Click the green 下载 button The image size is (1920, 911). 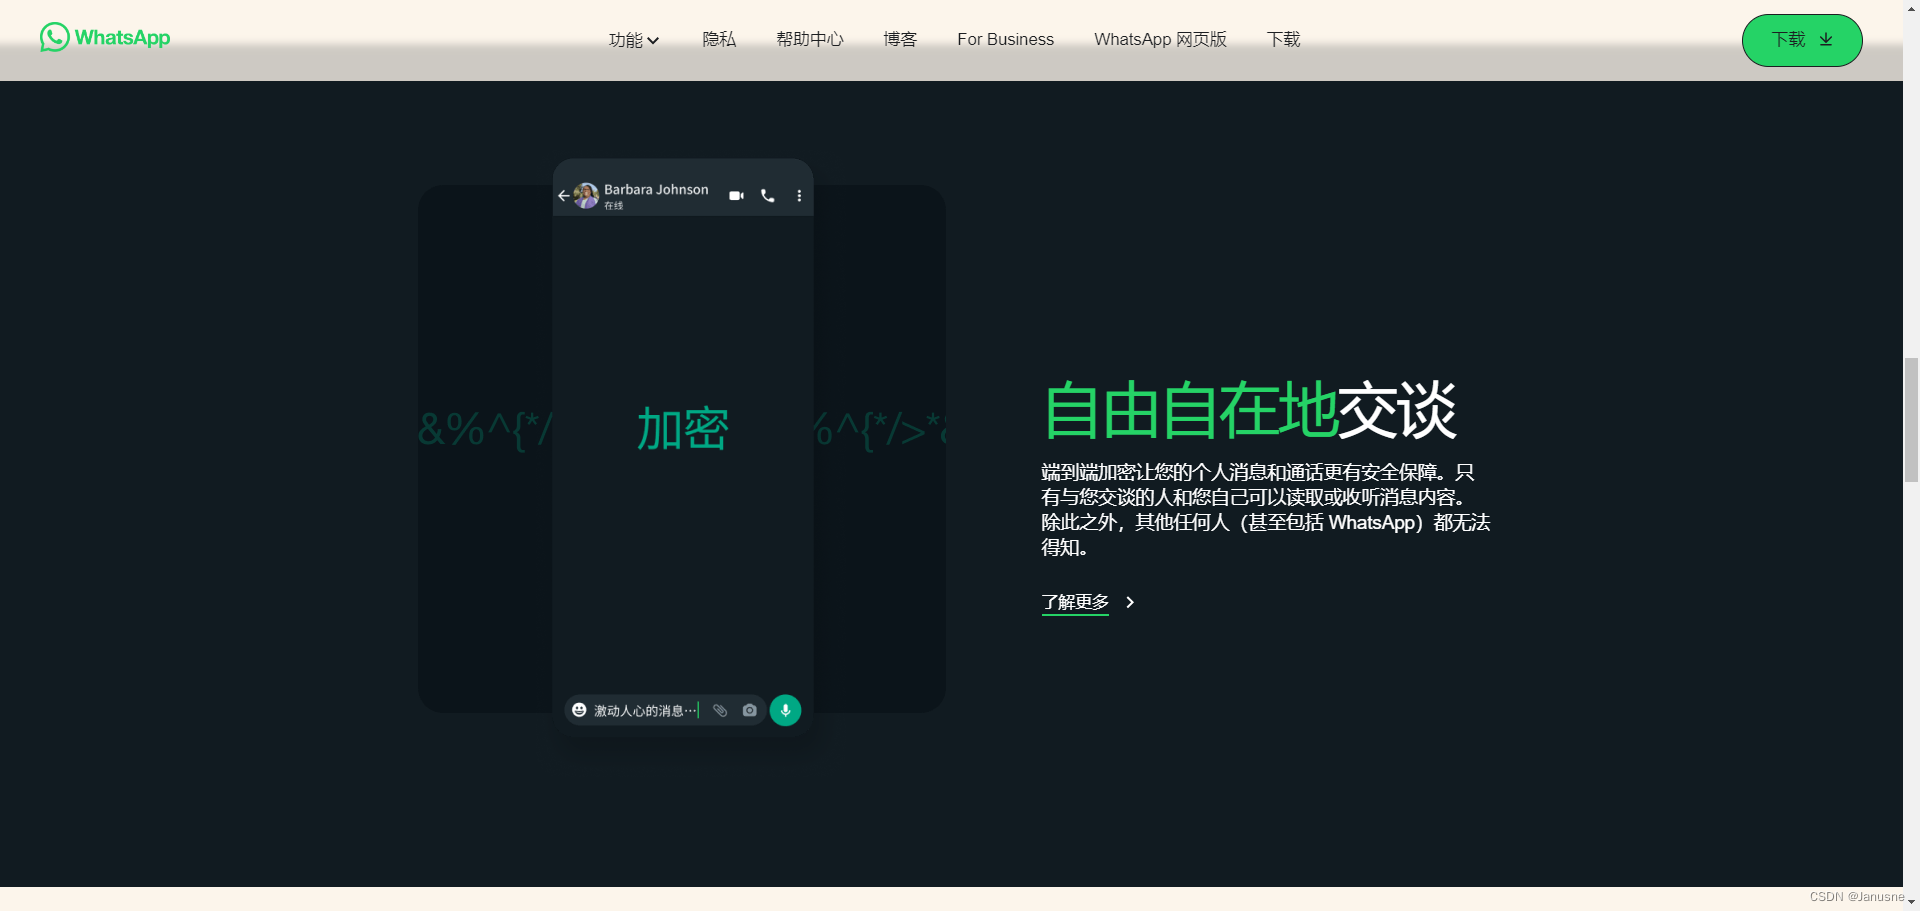[x=1801, y=40]
